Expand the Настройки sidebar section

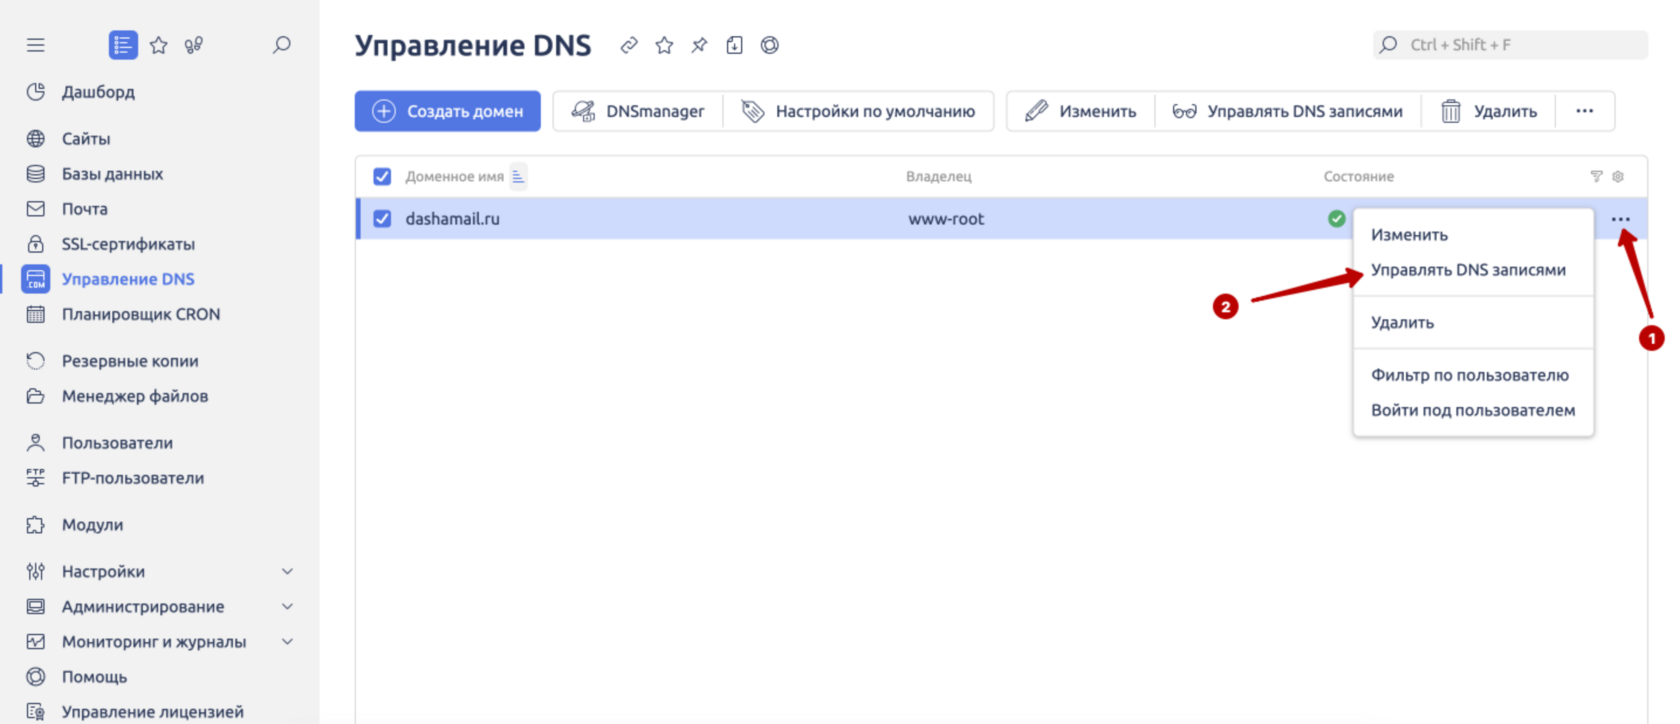pos(287,572)
